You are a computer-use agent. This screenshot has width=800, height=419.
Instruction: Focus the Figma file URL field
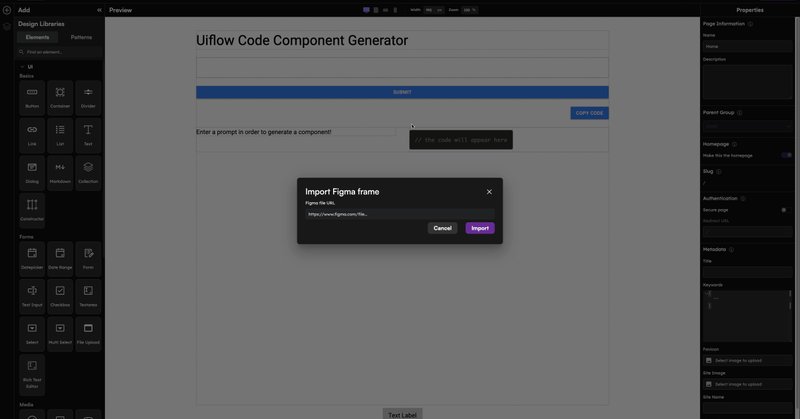click(x=399, y=214)
